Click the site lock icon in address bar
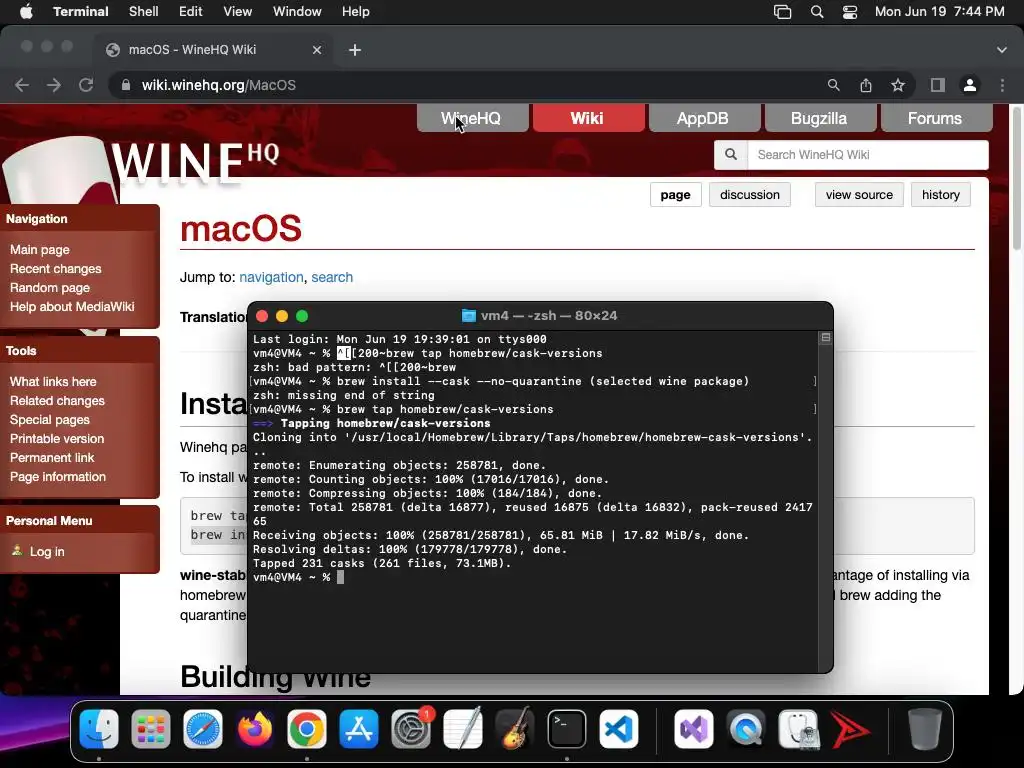 pyautogui.click(x=125, y=85)
